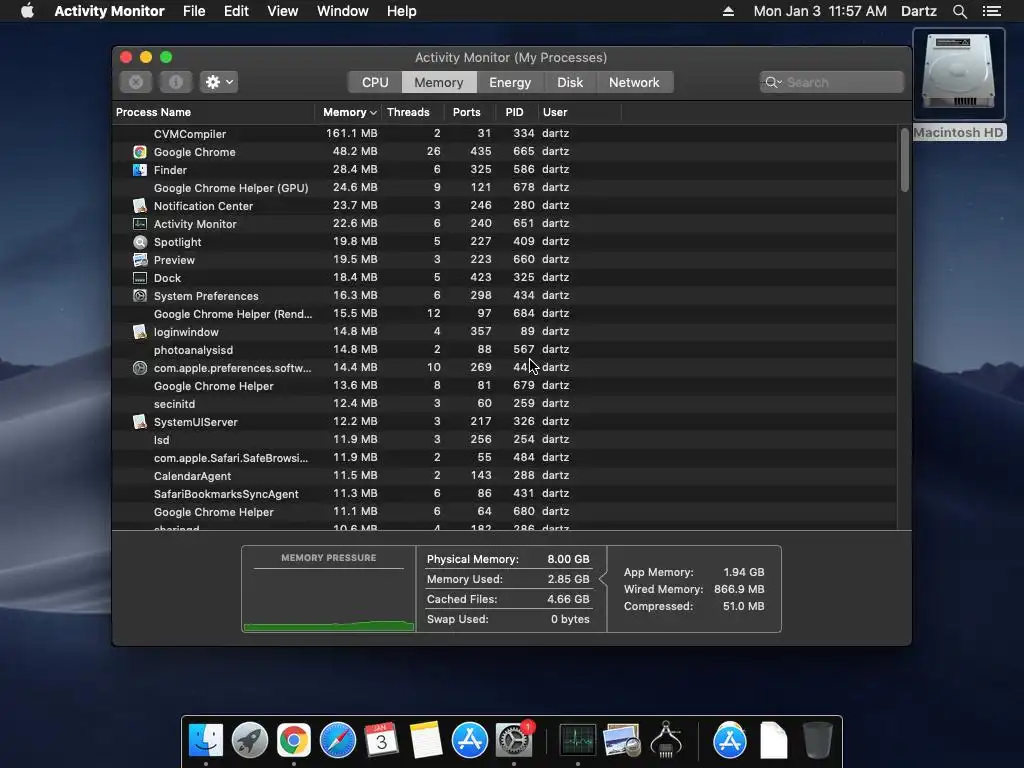Select the CVMCompiler process row
This screenshot has width=1024, height=768.
click(x=505, y=134)
